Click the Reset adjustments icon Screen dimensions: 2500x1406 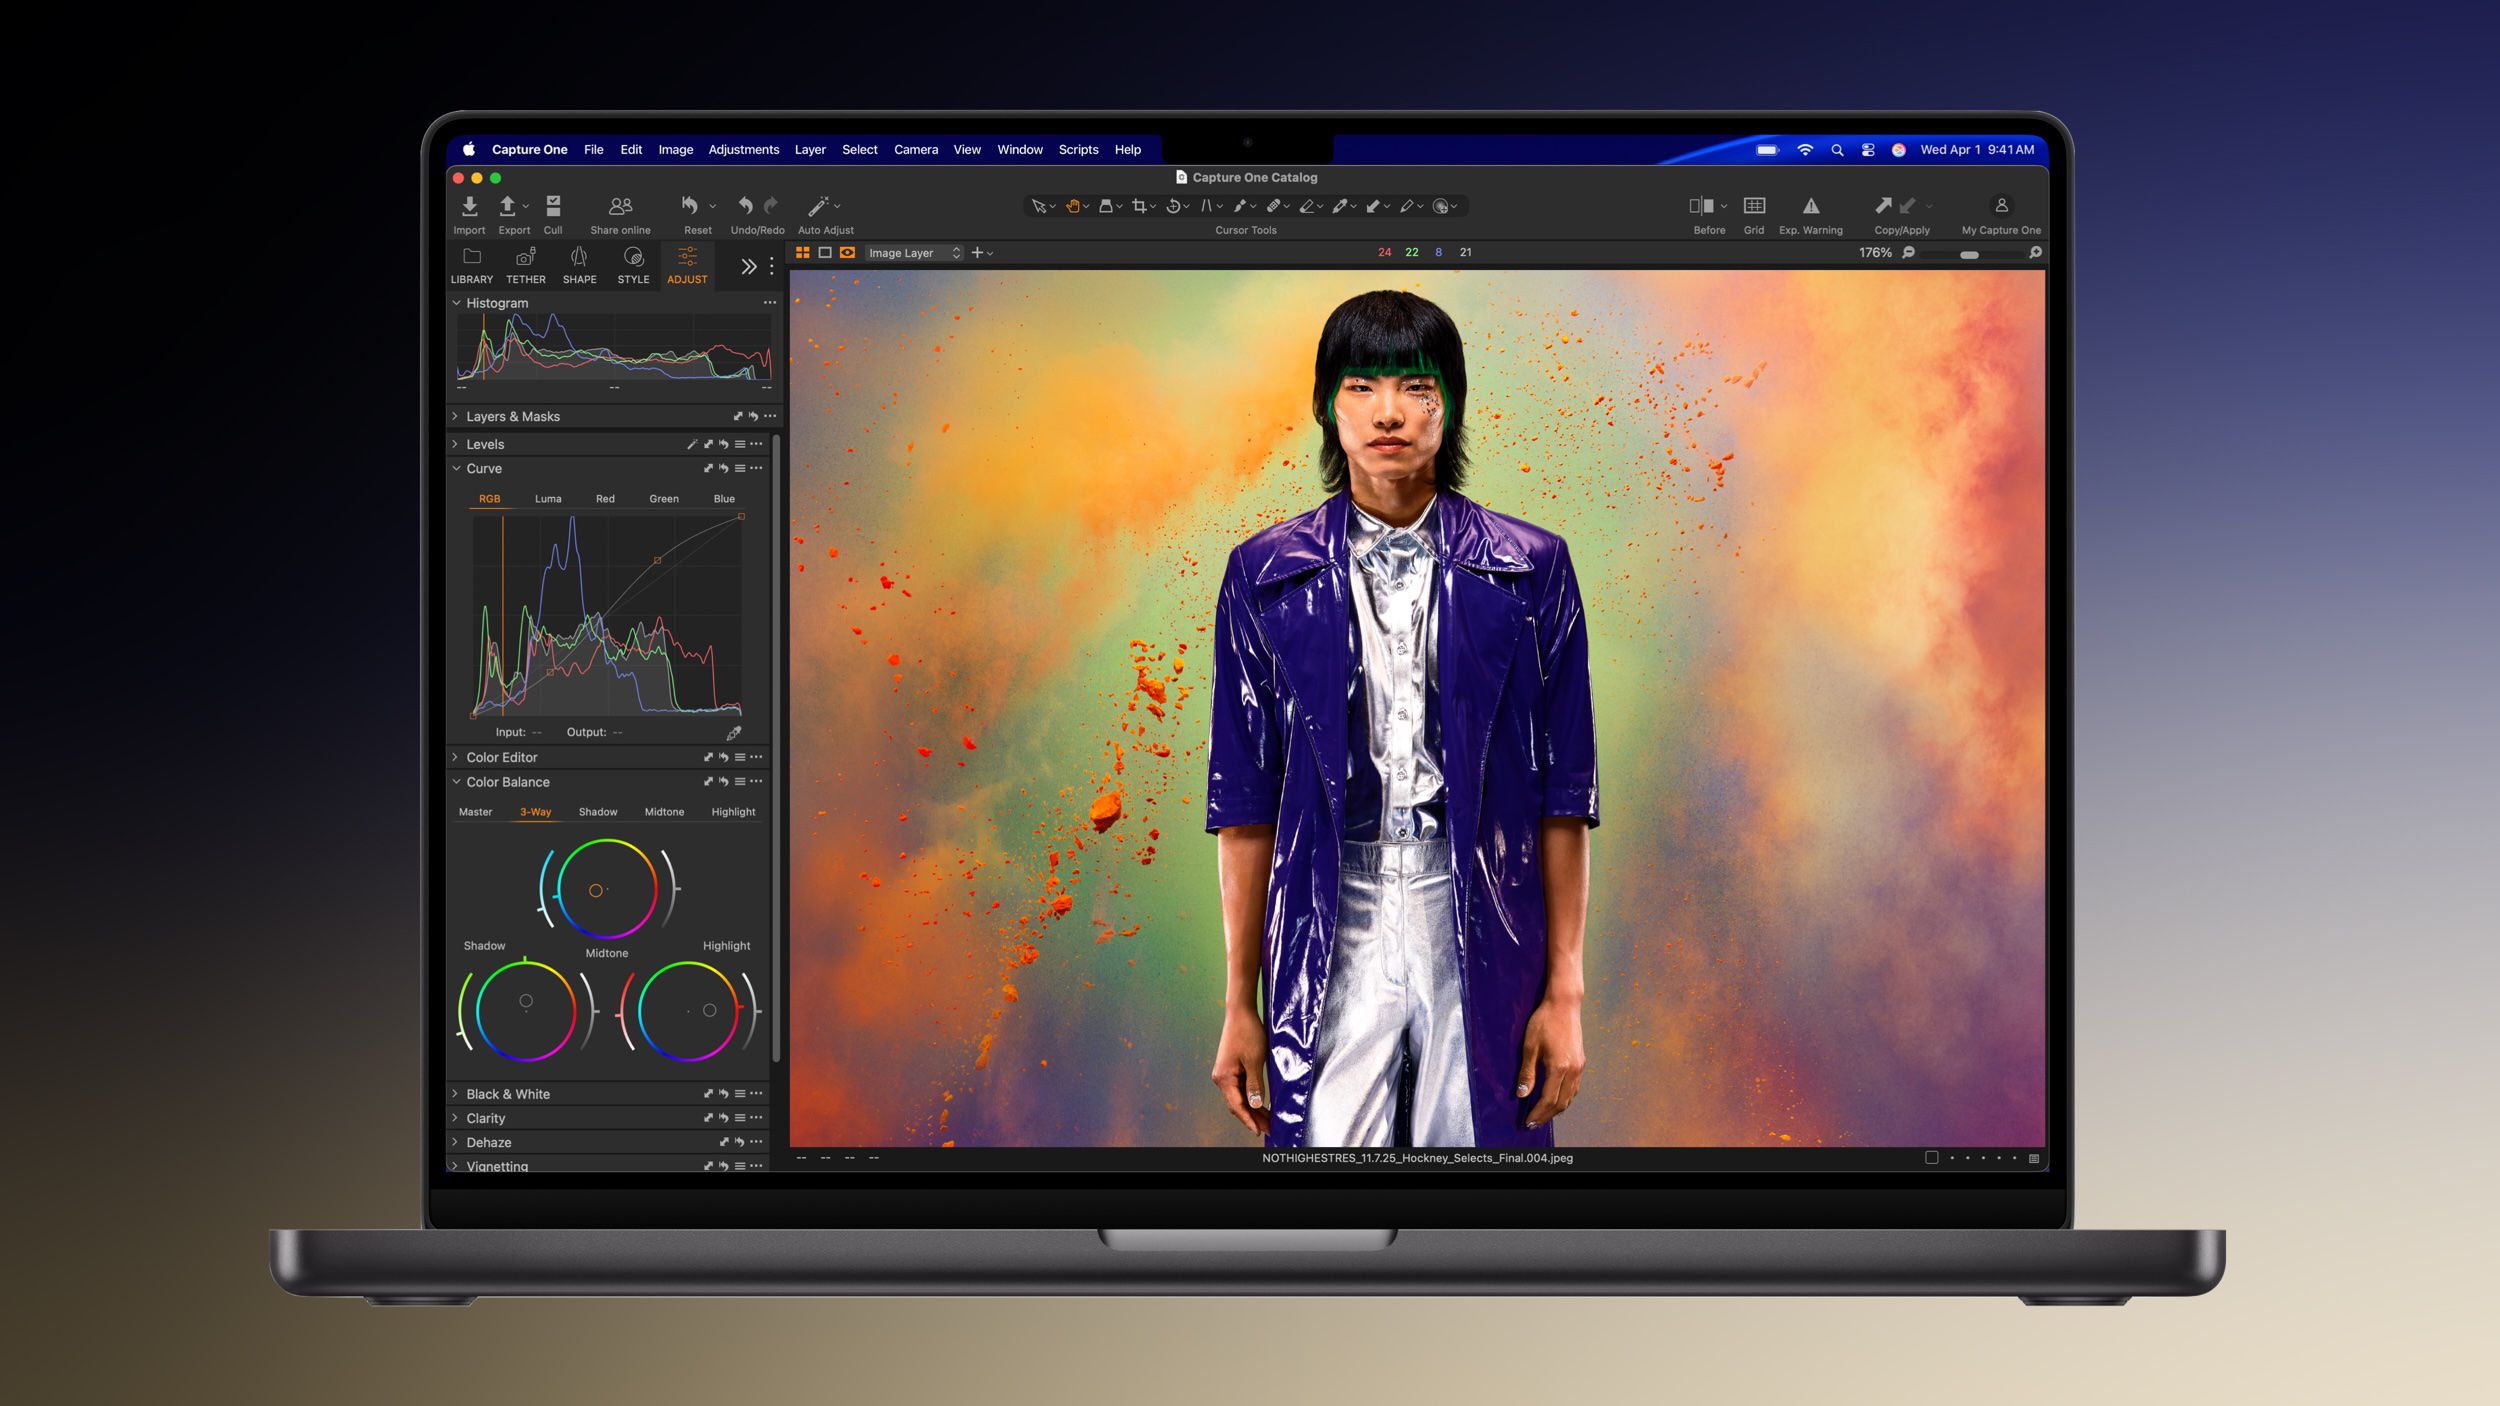(690, 206)
